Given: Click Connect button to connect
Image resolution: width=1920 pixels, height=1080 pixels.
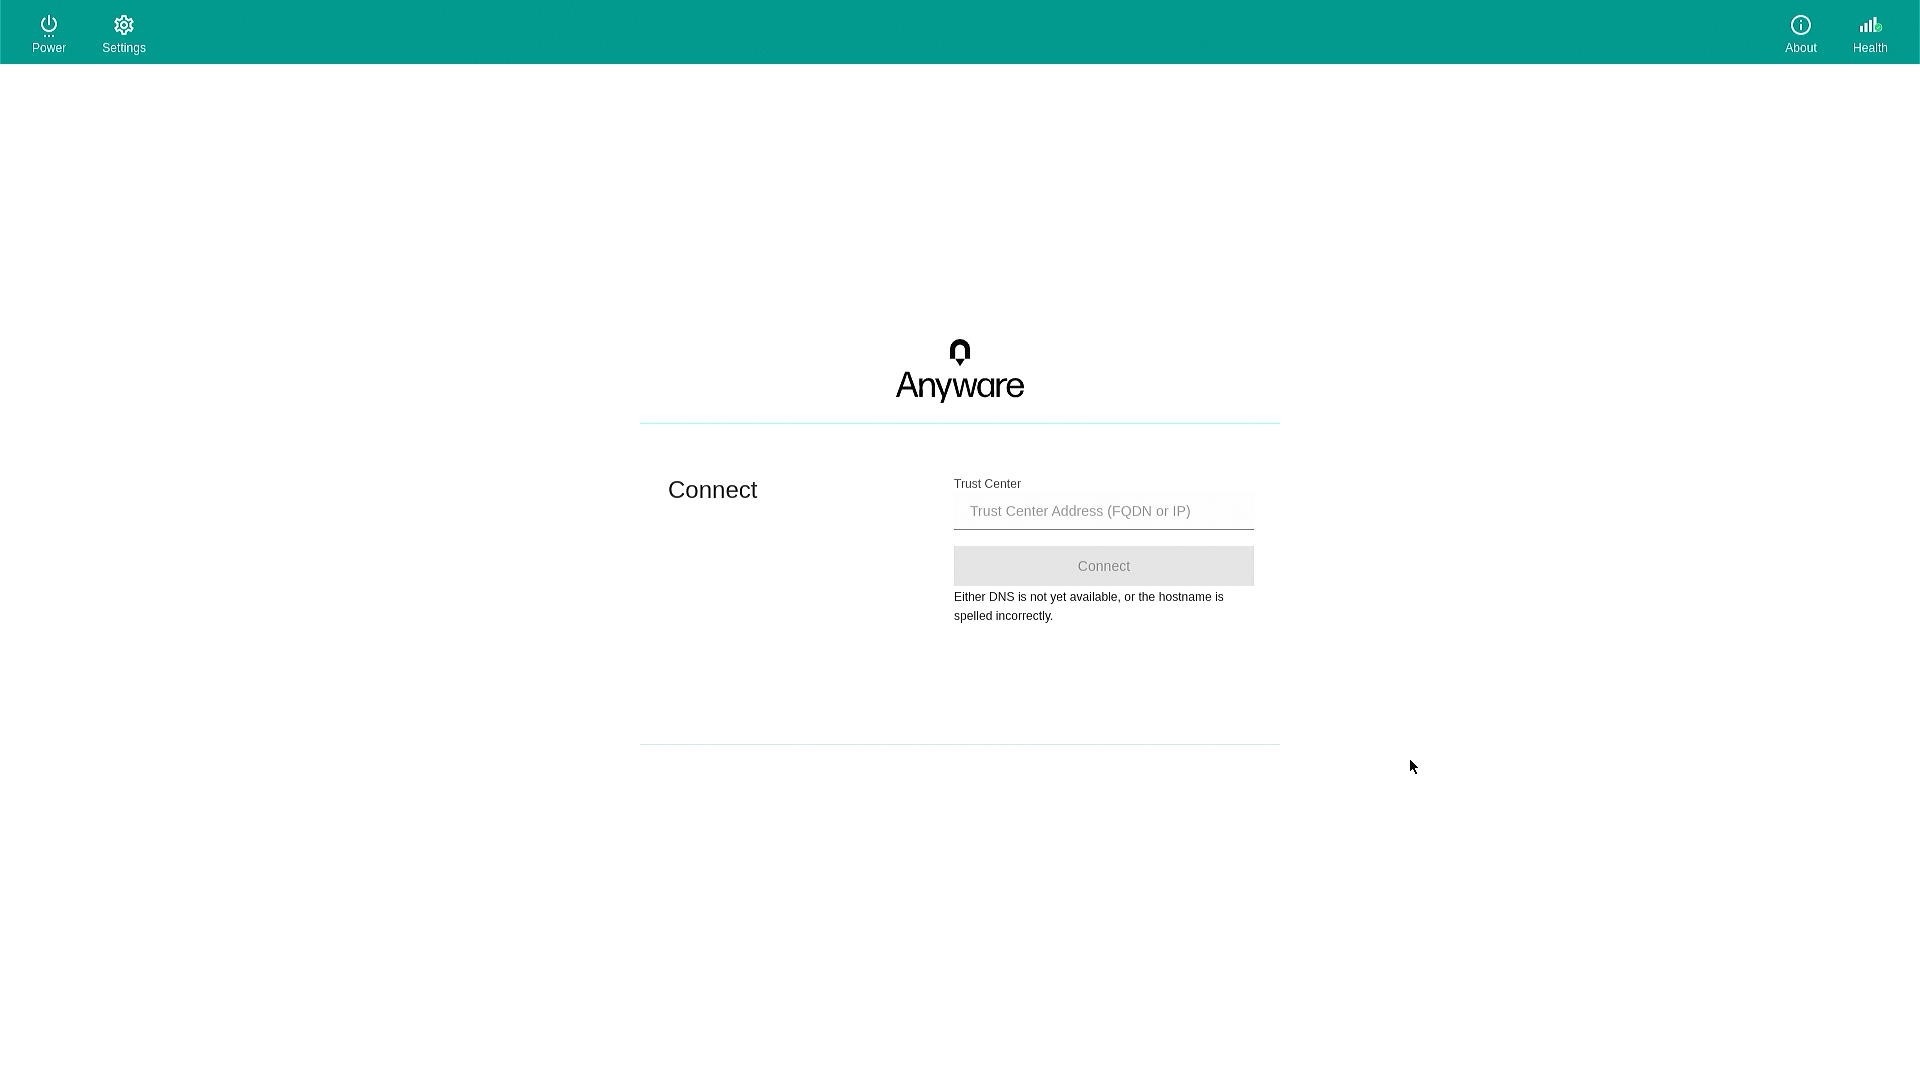Looking at the screenshot, I should click(x=1104, y=566).
